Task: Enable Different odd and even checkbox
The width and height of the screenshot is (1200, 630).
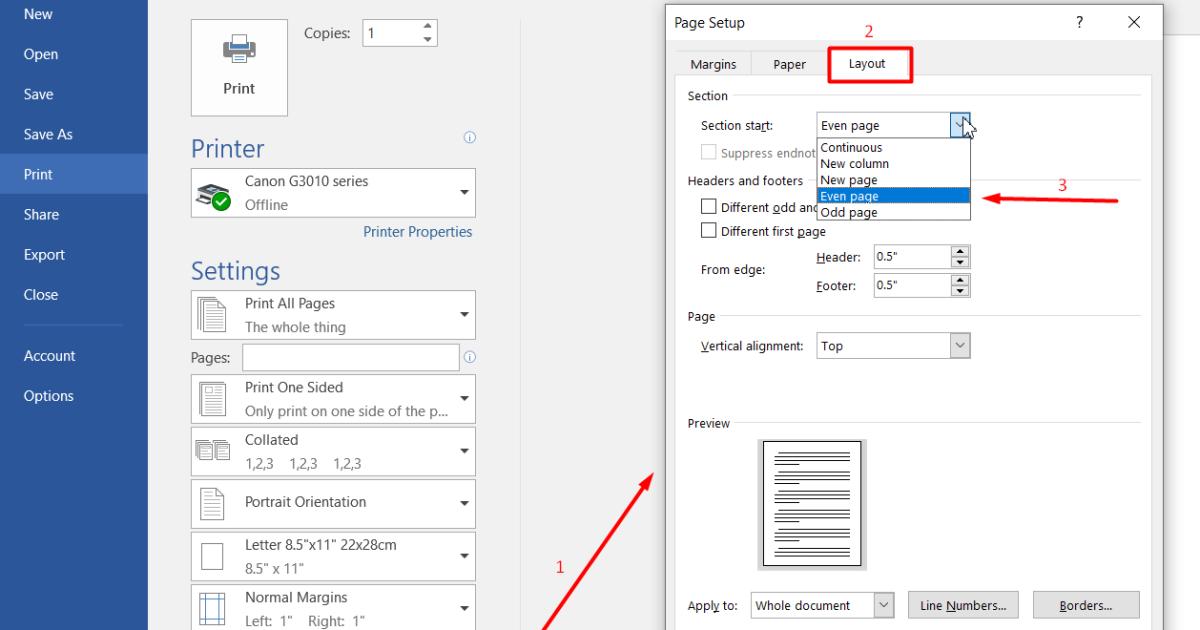Action: pos(709,207)
